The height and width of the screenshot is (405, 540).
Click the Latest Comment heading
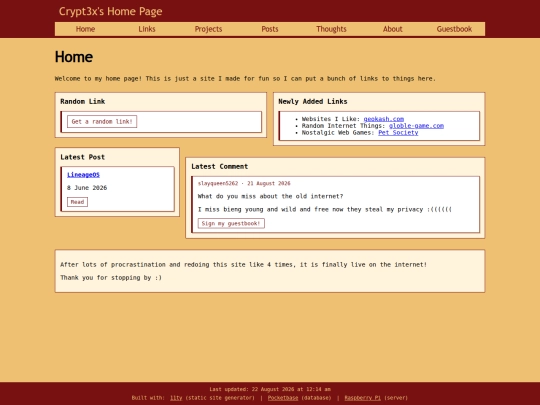click(220, 167)
